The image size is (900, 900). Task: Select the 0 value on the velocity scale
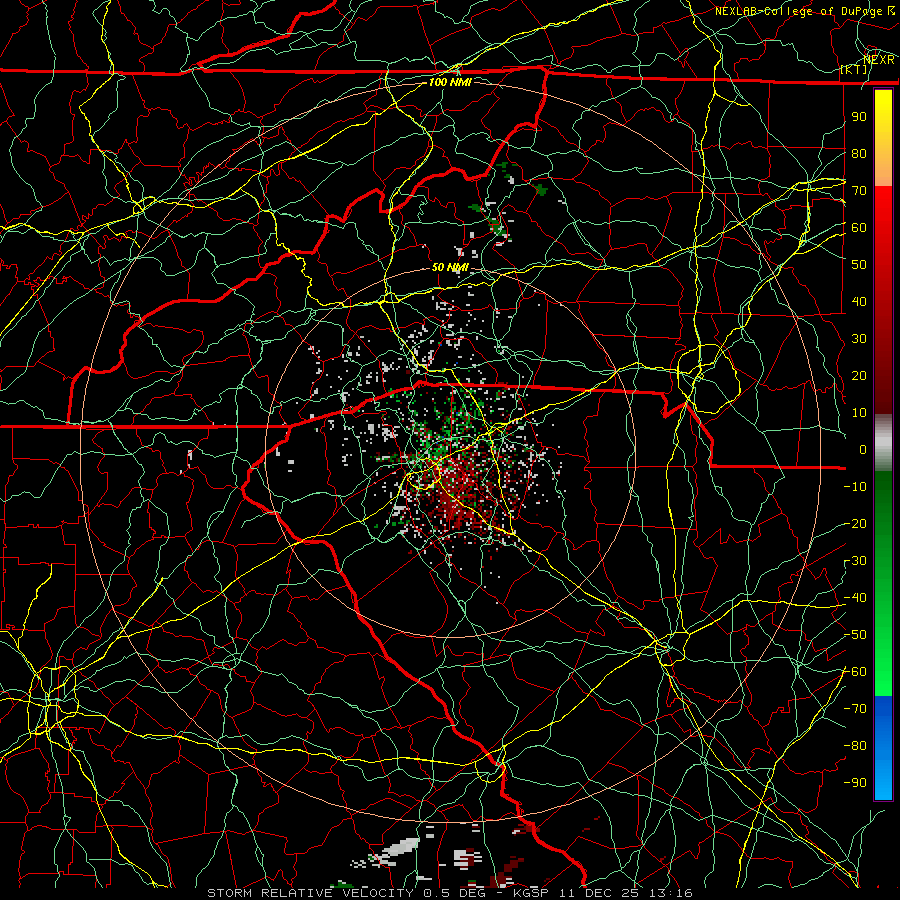[x=863, y=449]
